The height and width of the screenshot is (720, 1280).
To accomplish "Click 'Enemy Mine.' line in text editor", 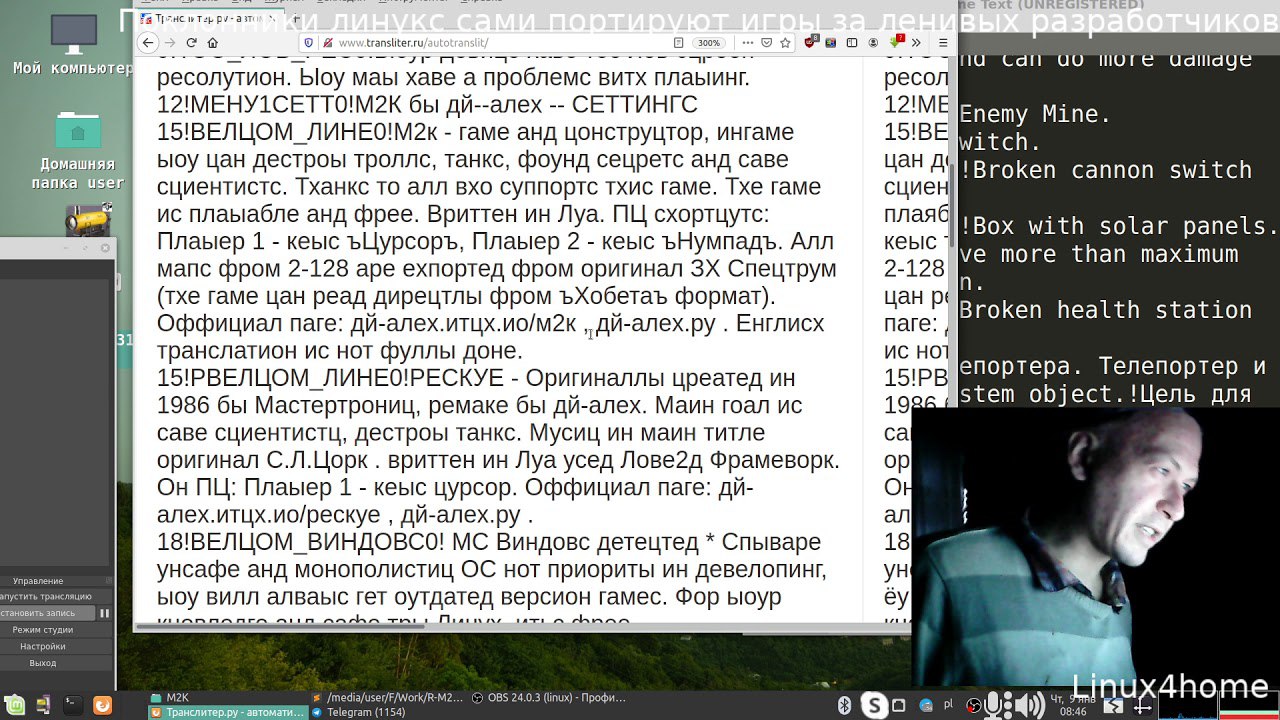I will [1035, 114].
